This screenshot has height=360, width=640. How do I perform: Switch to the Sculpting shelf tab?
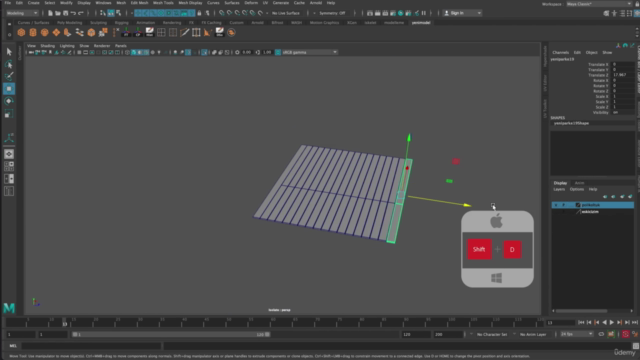coord(98,23)
